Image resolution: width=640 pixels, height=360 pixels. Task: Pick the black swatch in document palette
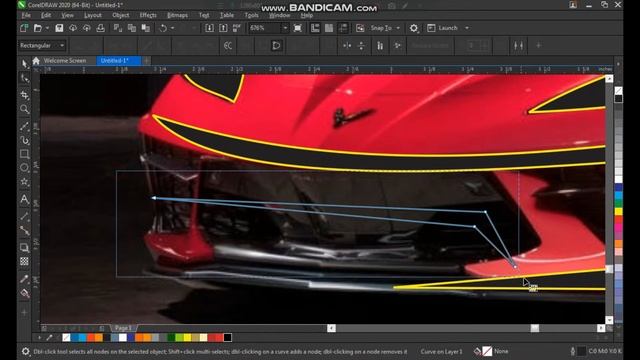tap(228, 337)
